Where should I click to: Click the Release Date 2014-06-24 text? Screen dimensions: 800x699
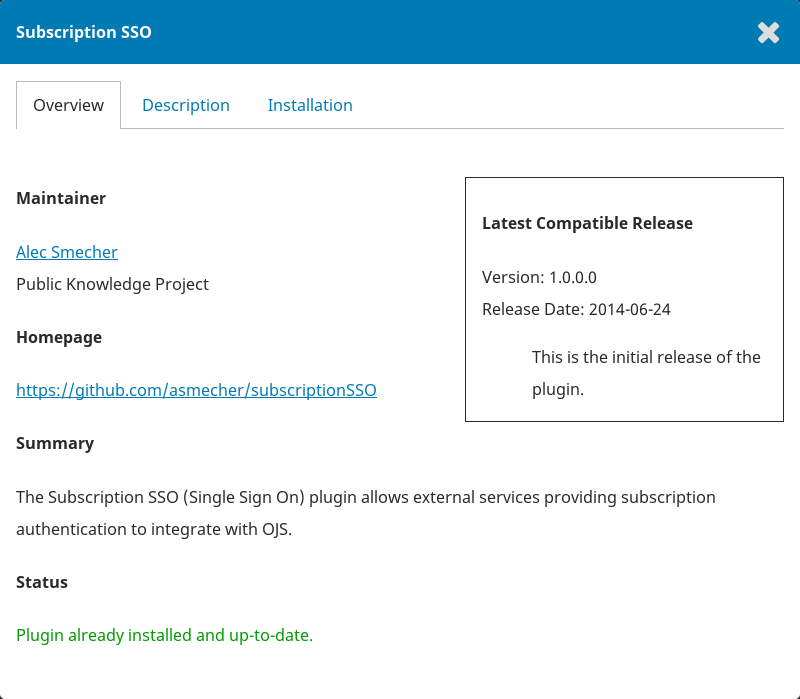pyautogui.click(x=576, y=309)
